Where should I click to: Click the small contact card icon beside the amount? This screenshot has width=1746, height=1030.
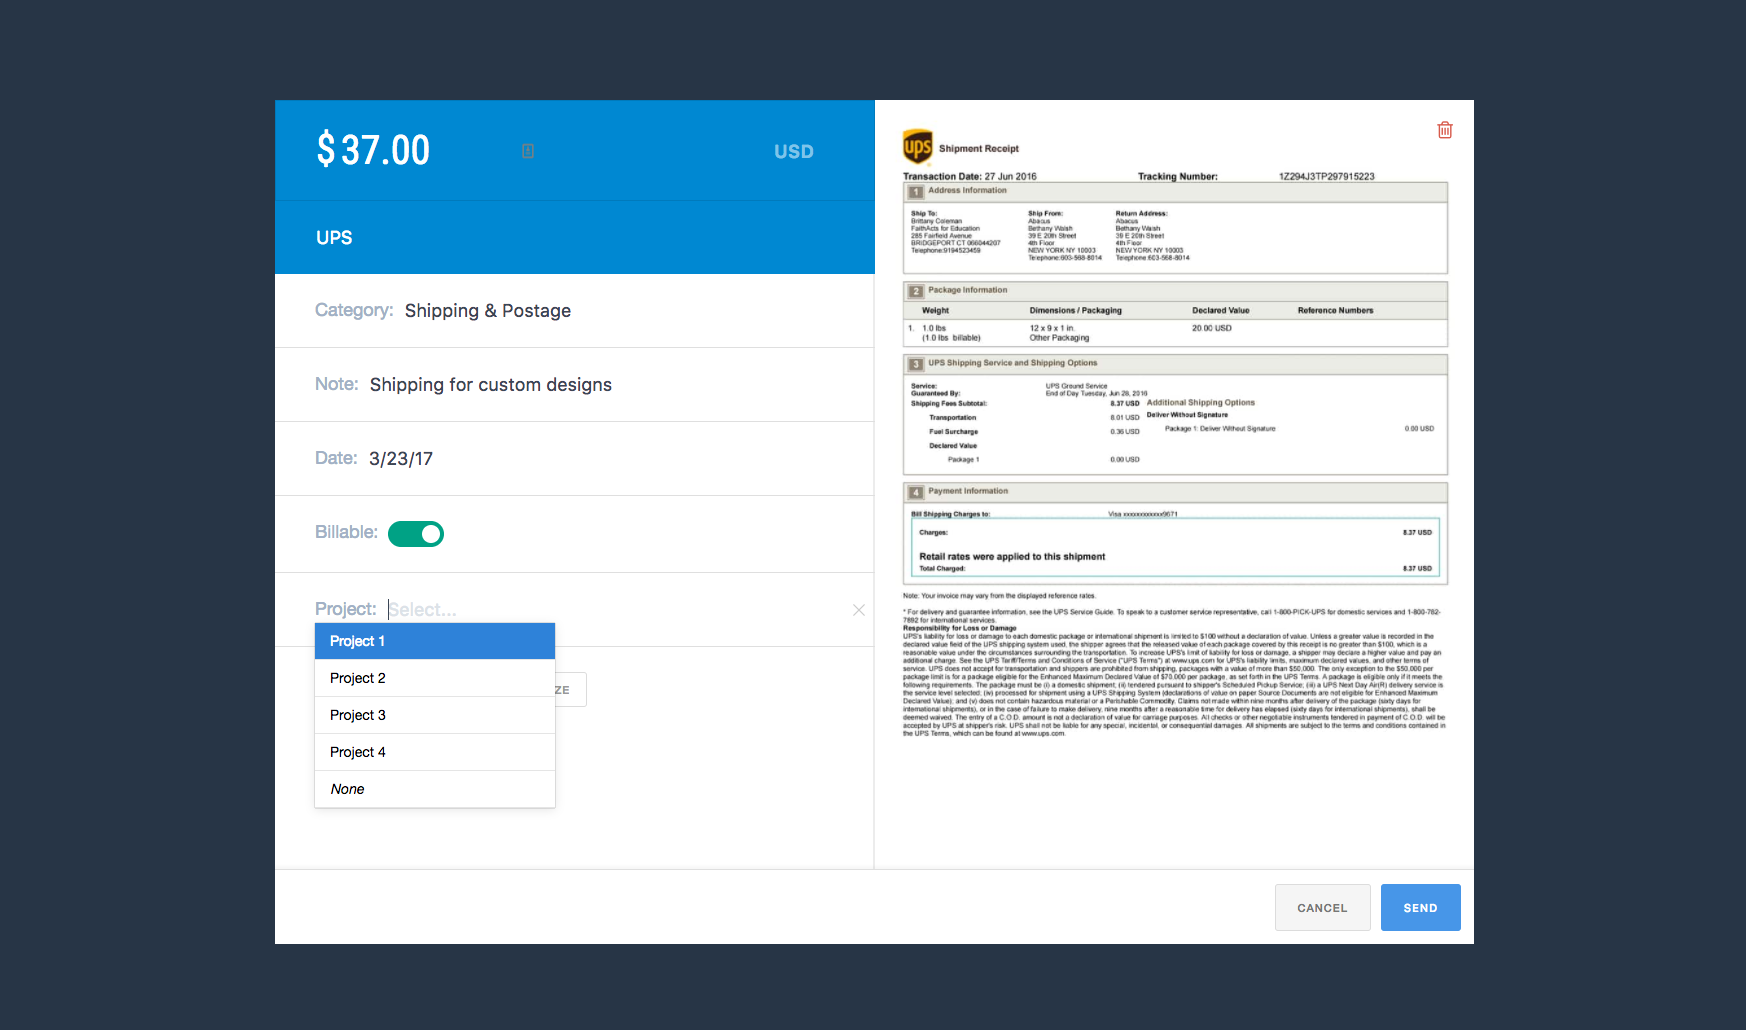click(528, 151)
